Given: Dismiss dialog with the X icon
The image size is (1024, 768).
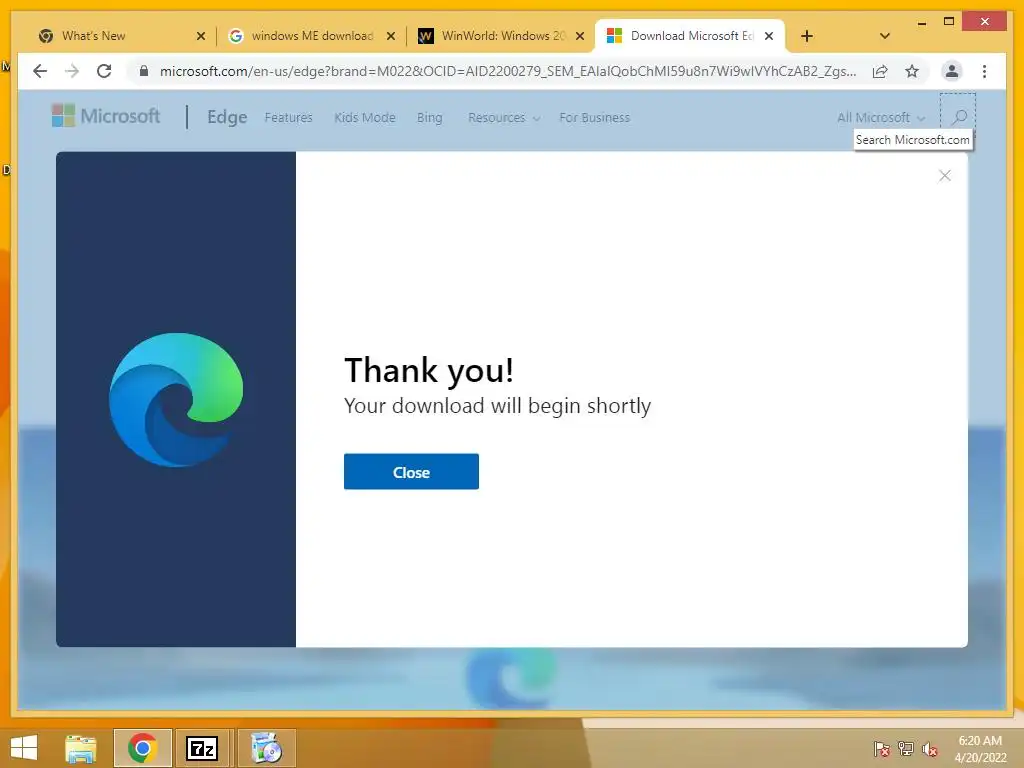Looking at the screenshot, I should click(944, 176).
